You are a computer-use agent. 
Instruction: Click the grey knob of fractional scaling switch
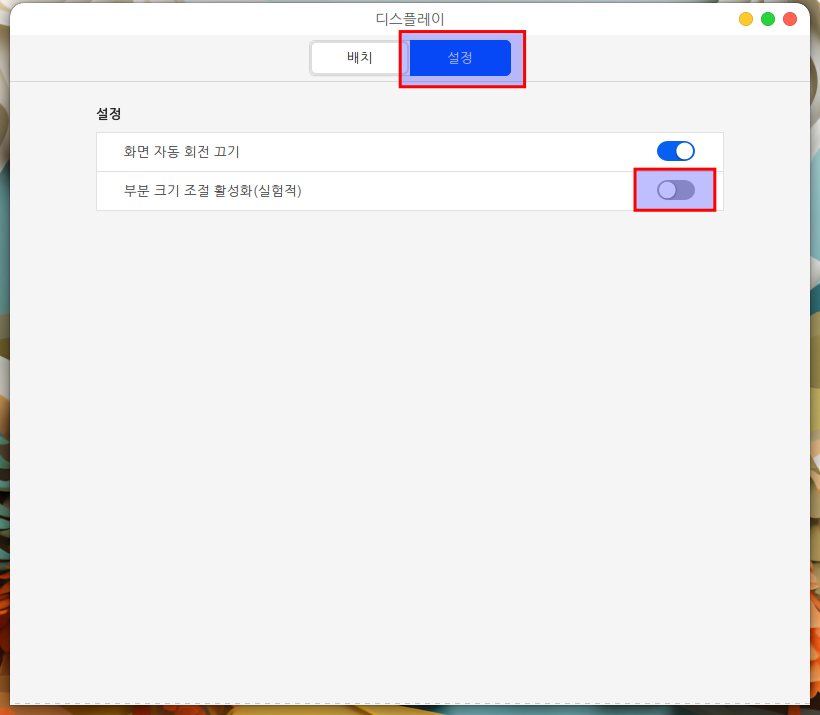tap(667, 190)
